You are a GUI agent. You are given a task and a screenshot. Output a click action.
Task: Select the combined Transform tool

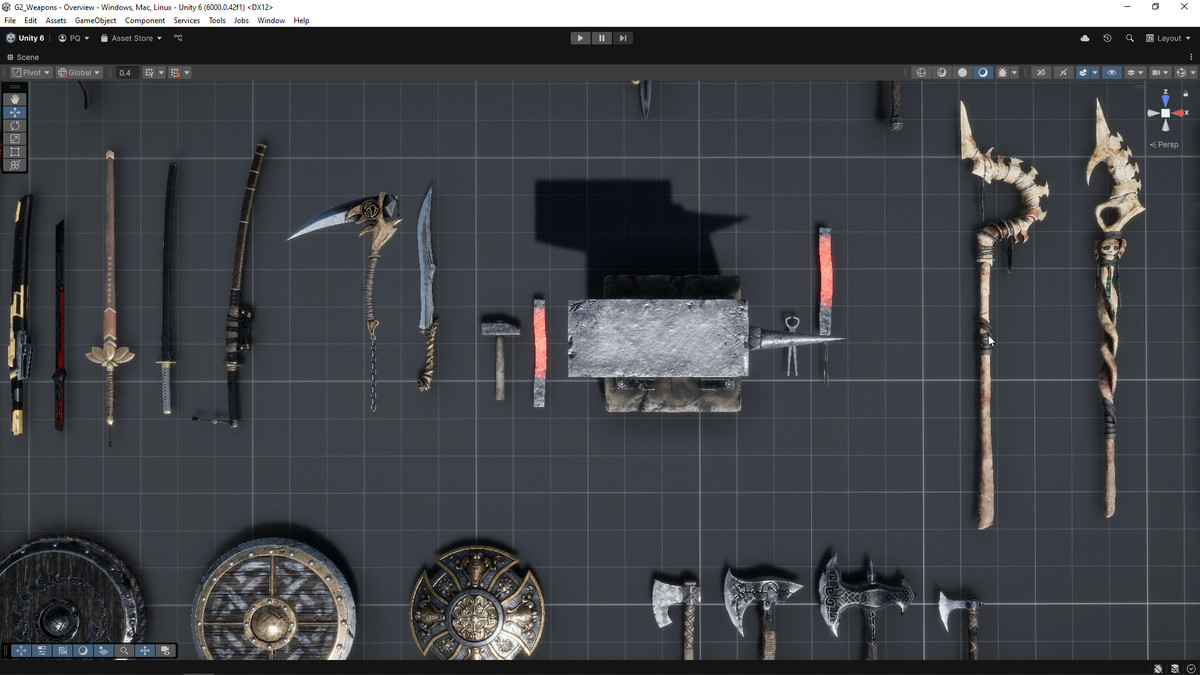coord(15,164)
